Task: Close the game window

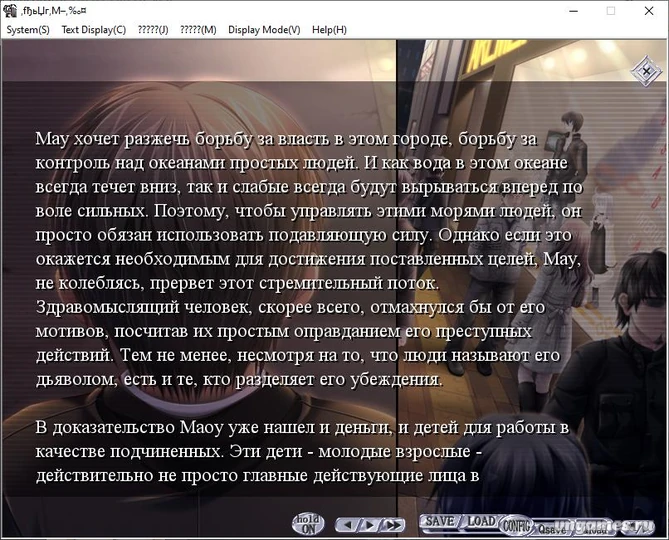Action: (x=649, y=11)
